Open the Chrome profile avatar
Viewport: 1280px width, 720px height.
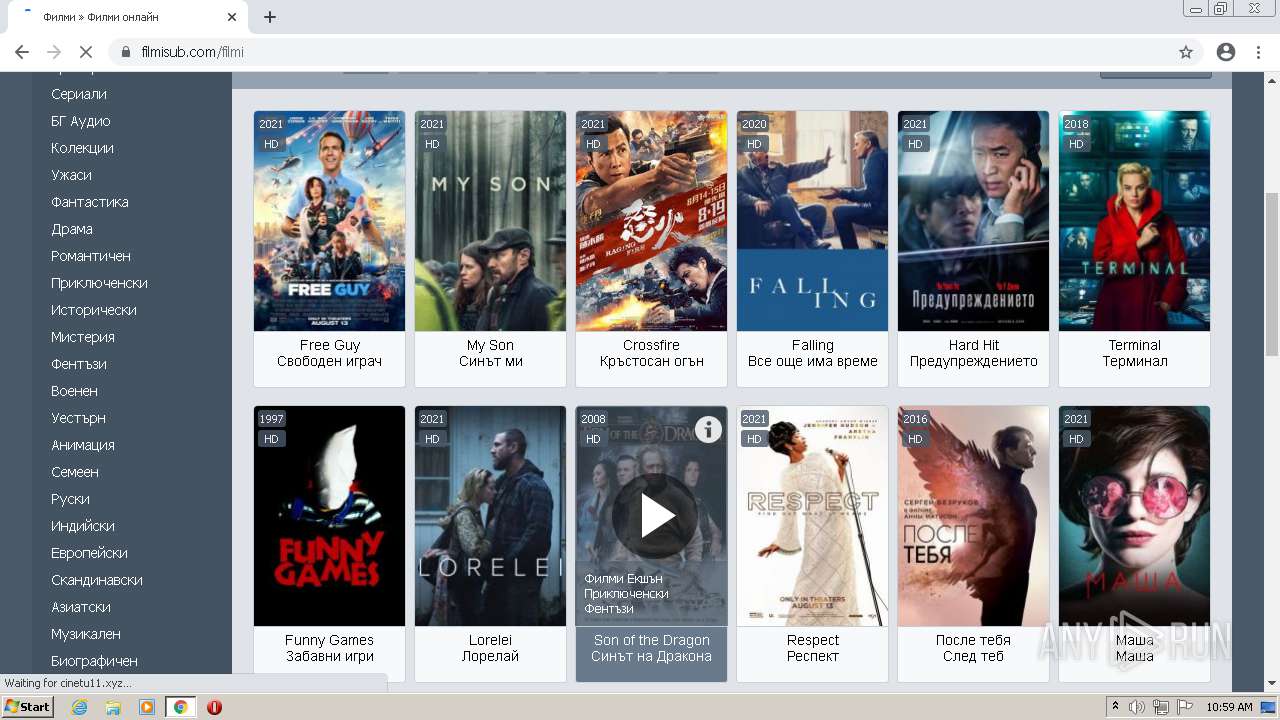pyautogui.click(x=1226, y=52)
